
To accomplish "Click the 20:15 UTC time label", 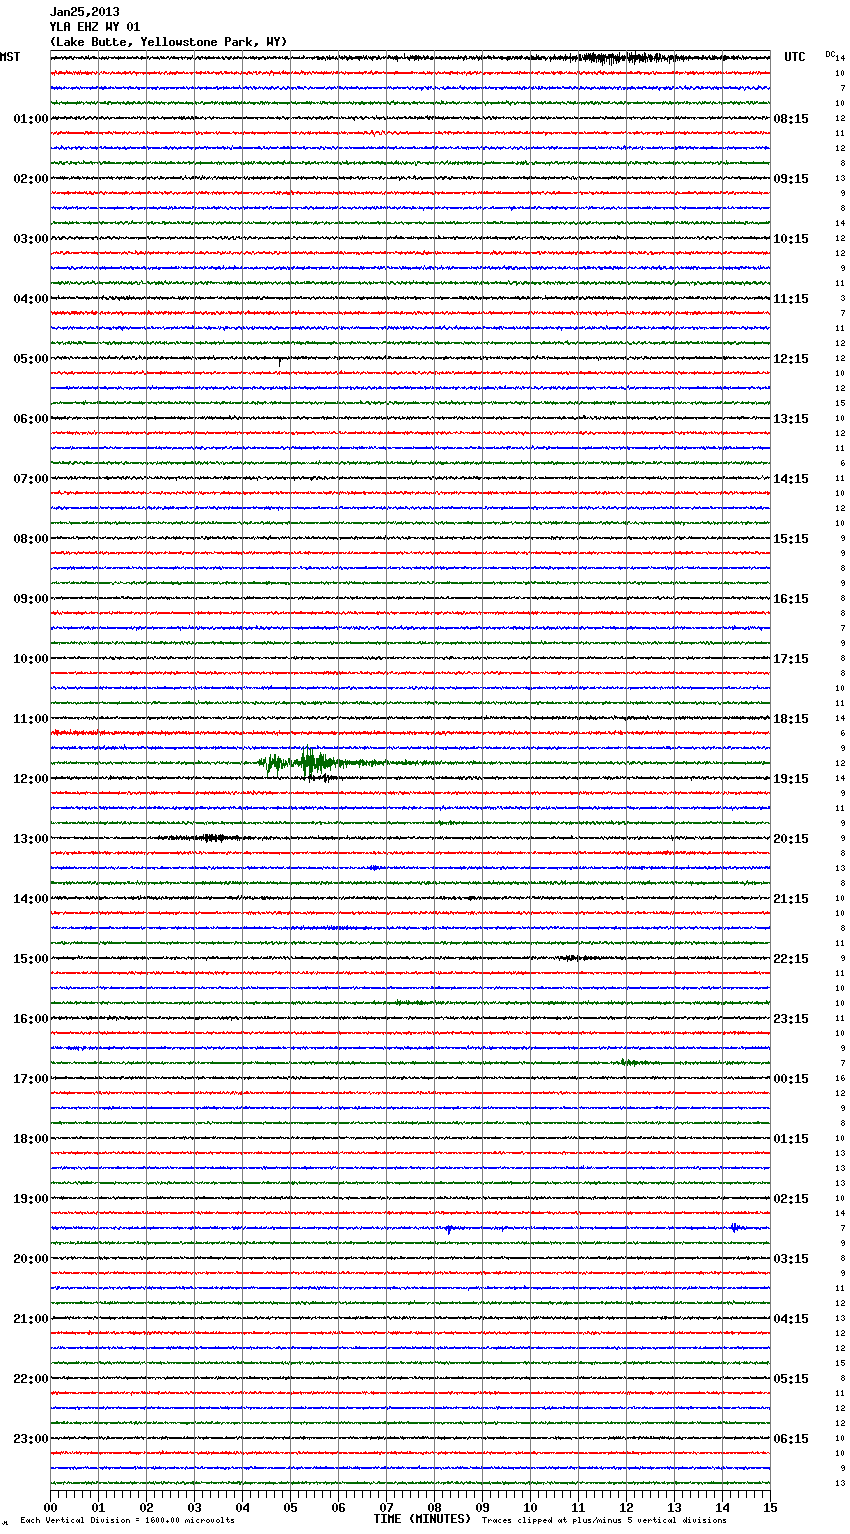I will tap(791, 839).
